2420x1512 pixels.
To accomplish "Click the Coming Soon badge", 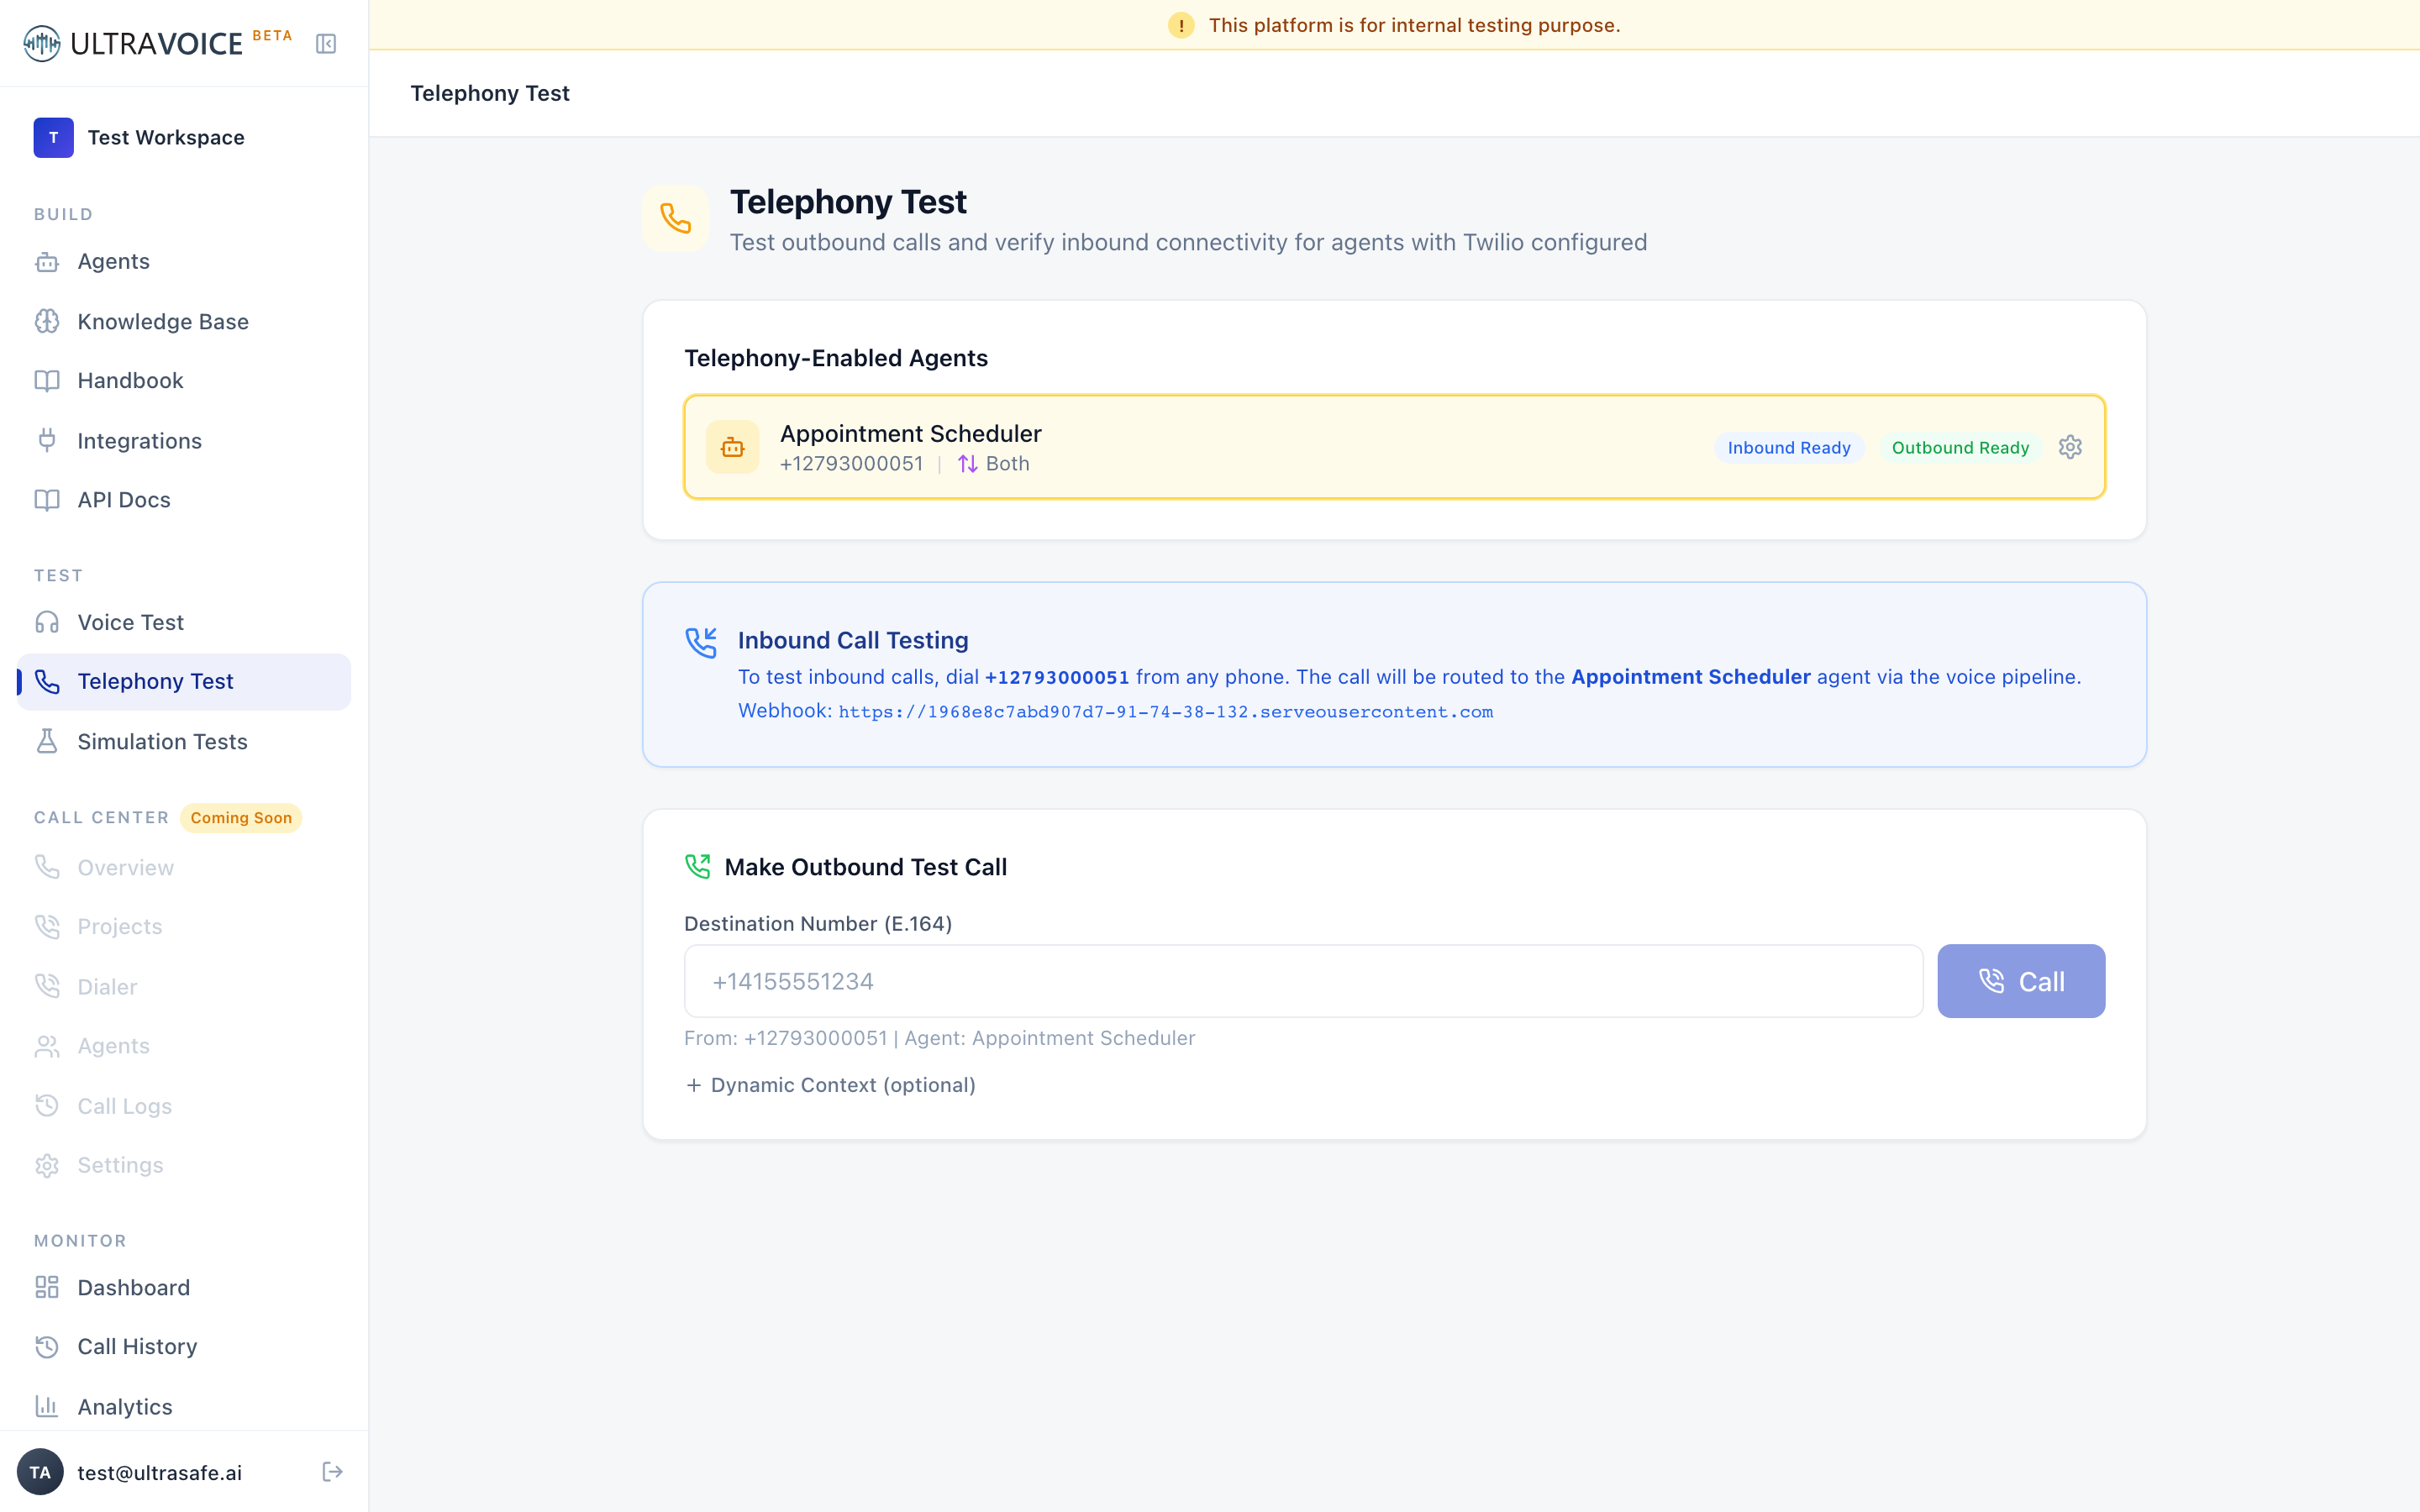I will pos(241,817).
